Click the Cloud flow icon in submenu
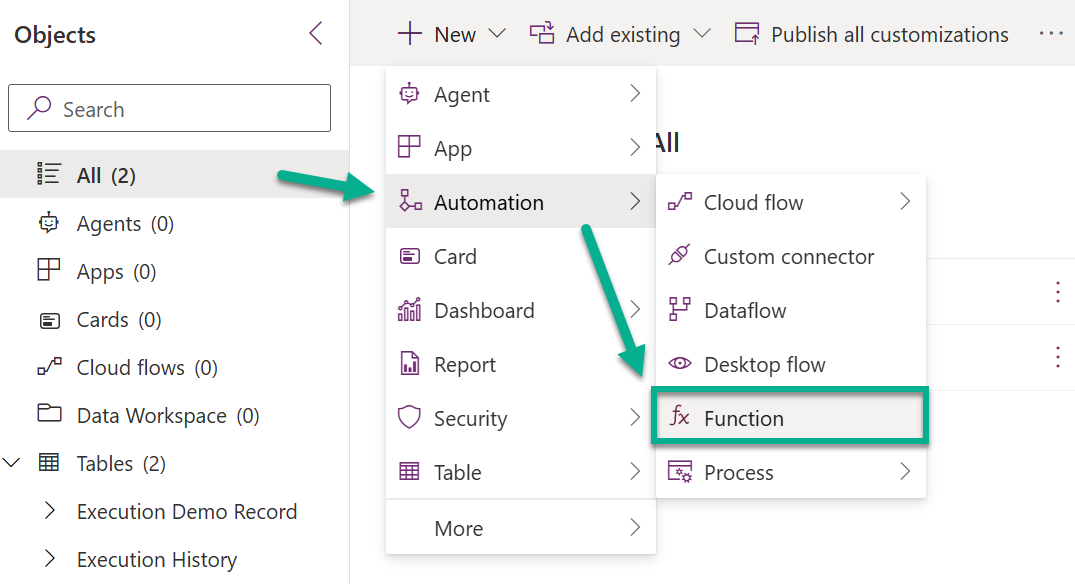Image resolution: width=1075 pixels, height=584 pixels. (x=679, y=202)
